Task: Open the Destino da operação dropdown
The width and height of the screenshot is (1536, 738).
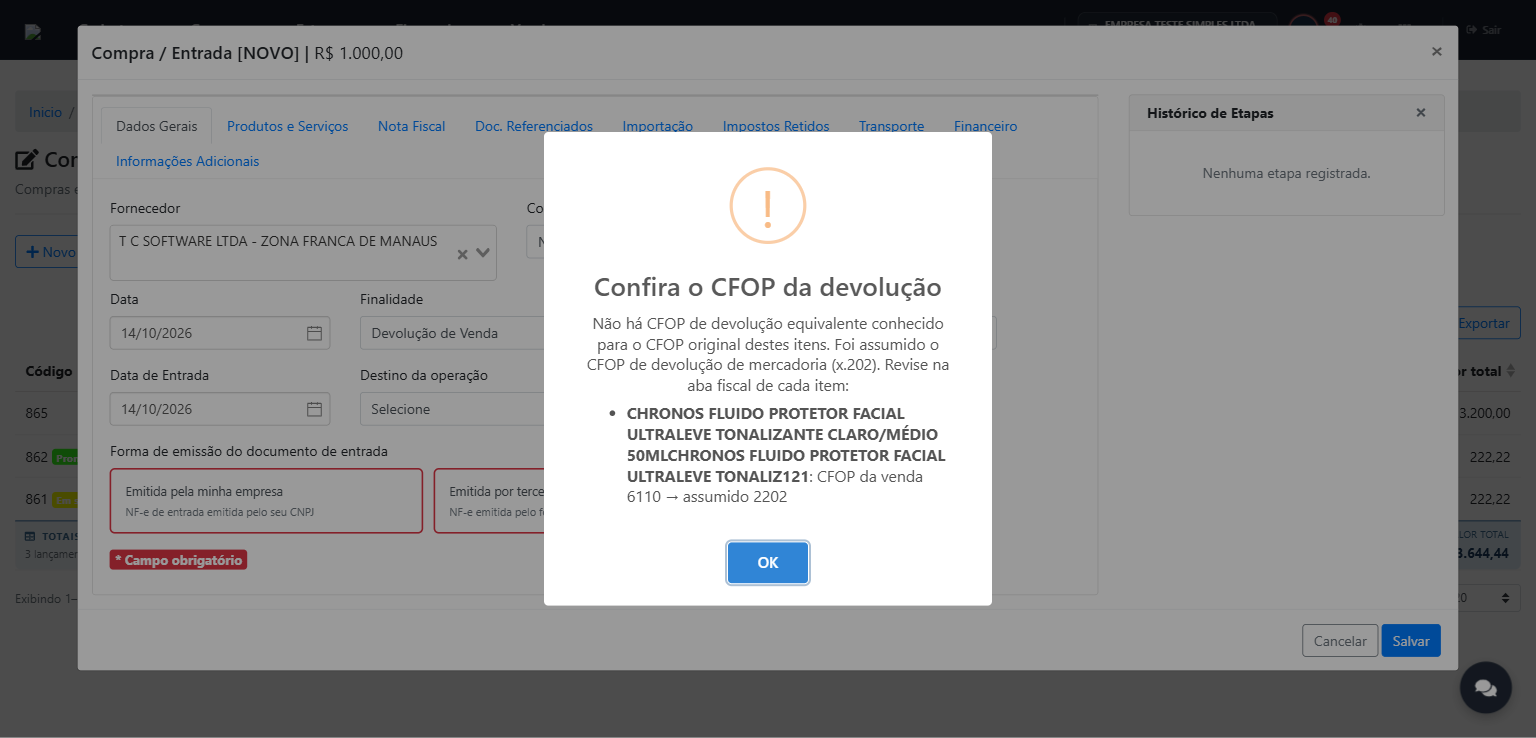Action: click(x=452, y=409)
